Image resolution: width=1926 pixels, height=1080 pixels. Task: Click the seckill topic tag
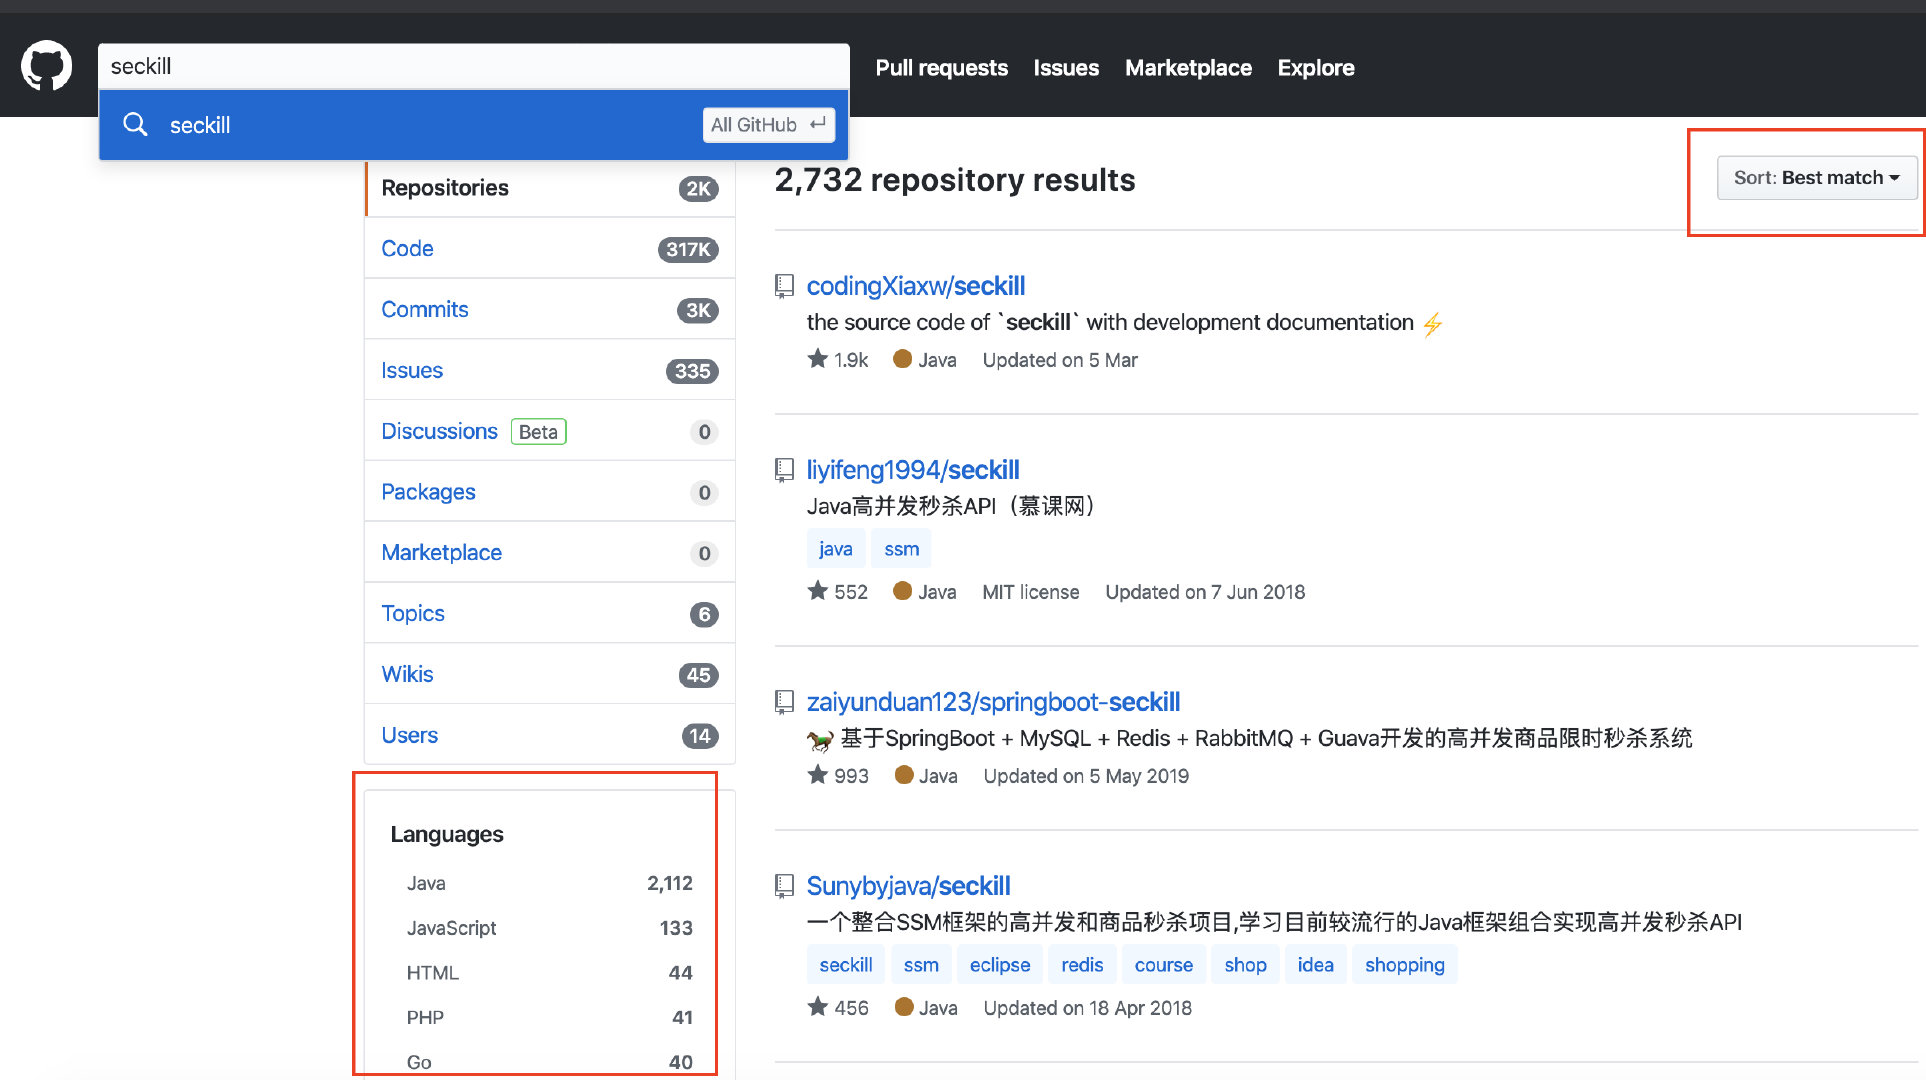846,965
